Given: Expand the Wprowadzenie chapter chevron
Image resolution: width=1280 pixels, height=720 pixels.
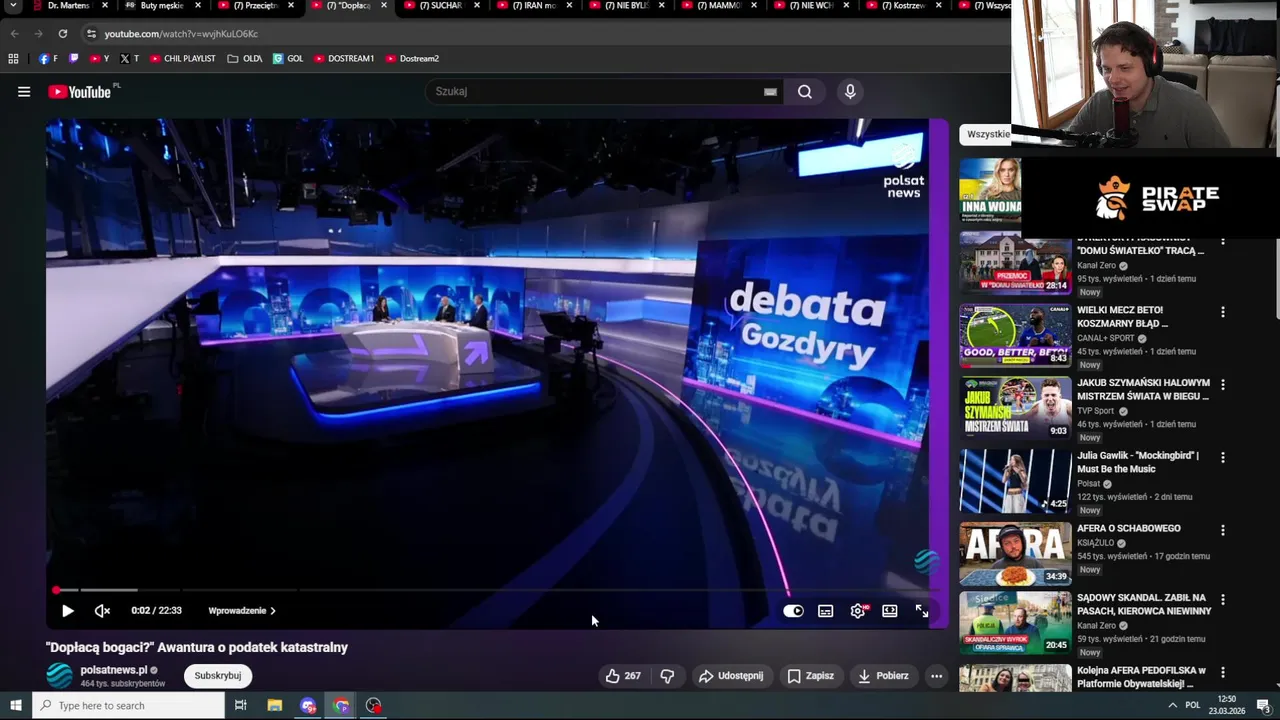Looking at the screenshot, I should point(273,611).
